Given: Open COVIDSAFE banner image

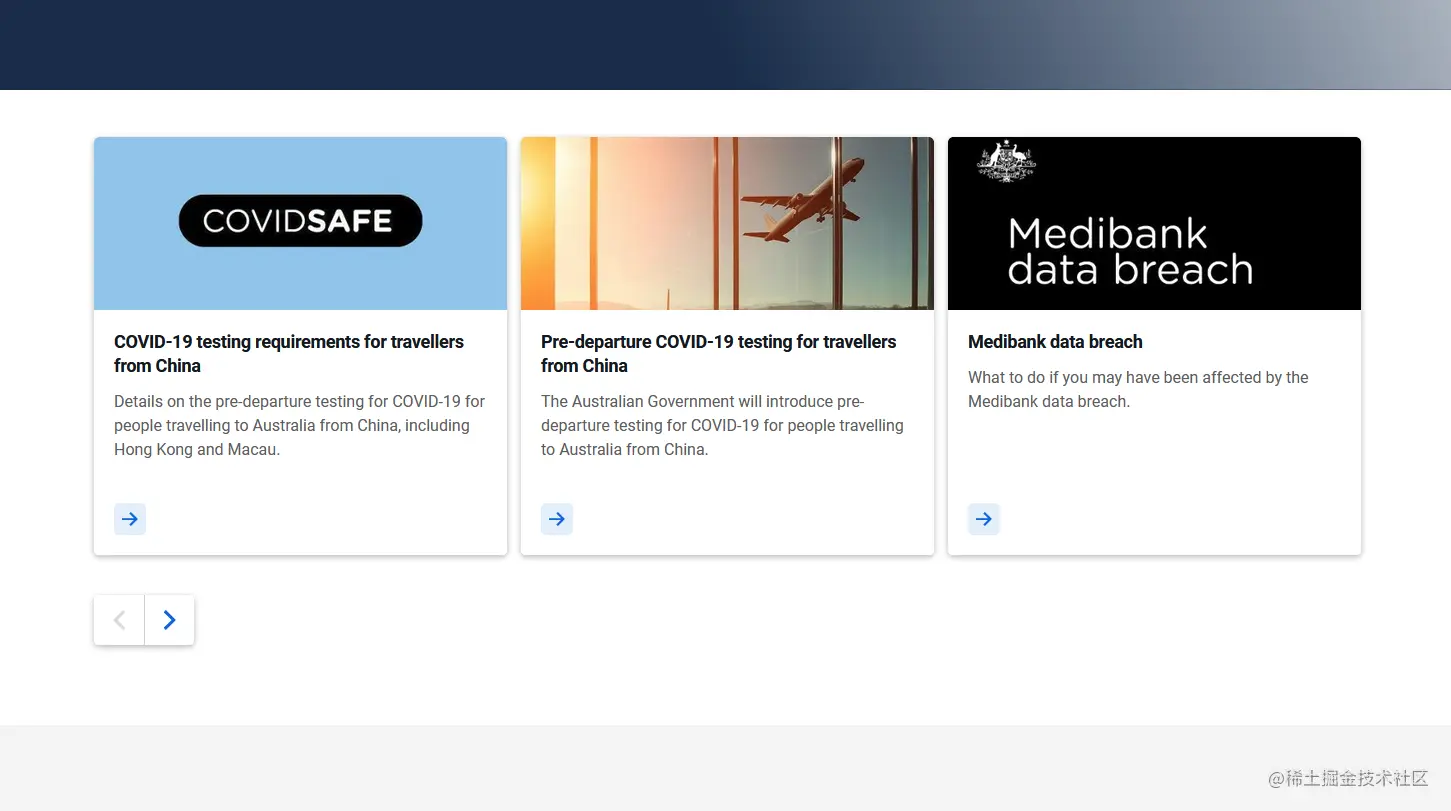Looking at the screenshot, I should (x=300, y=223).
